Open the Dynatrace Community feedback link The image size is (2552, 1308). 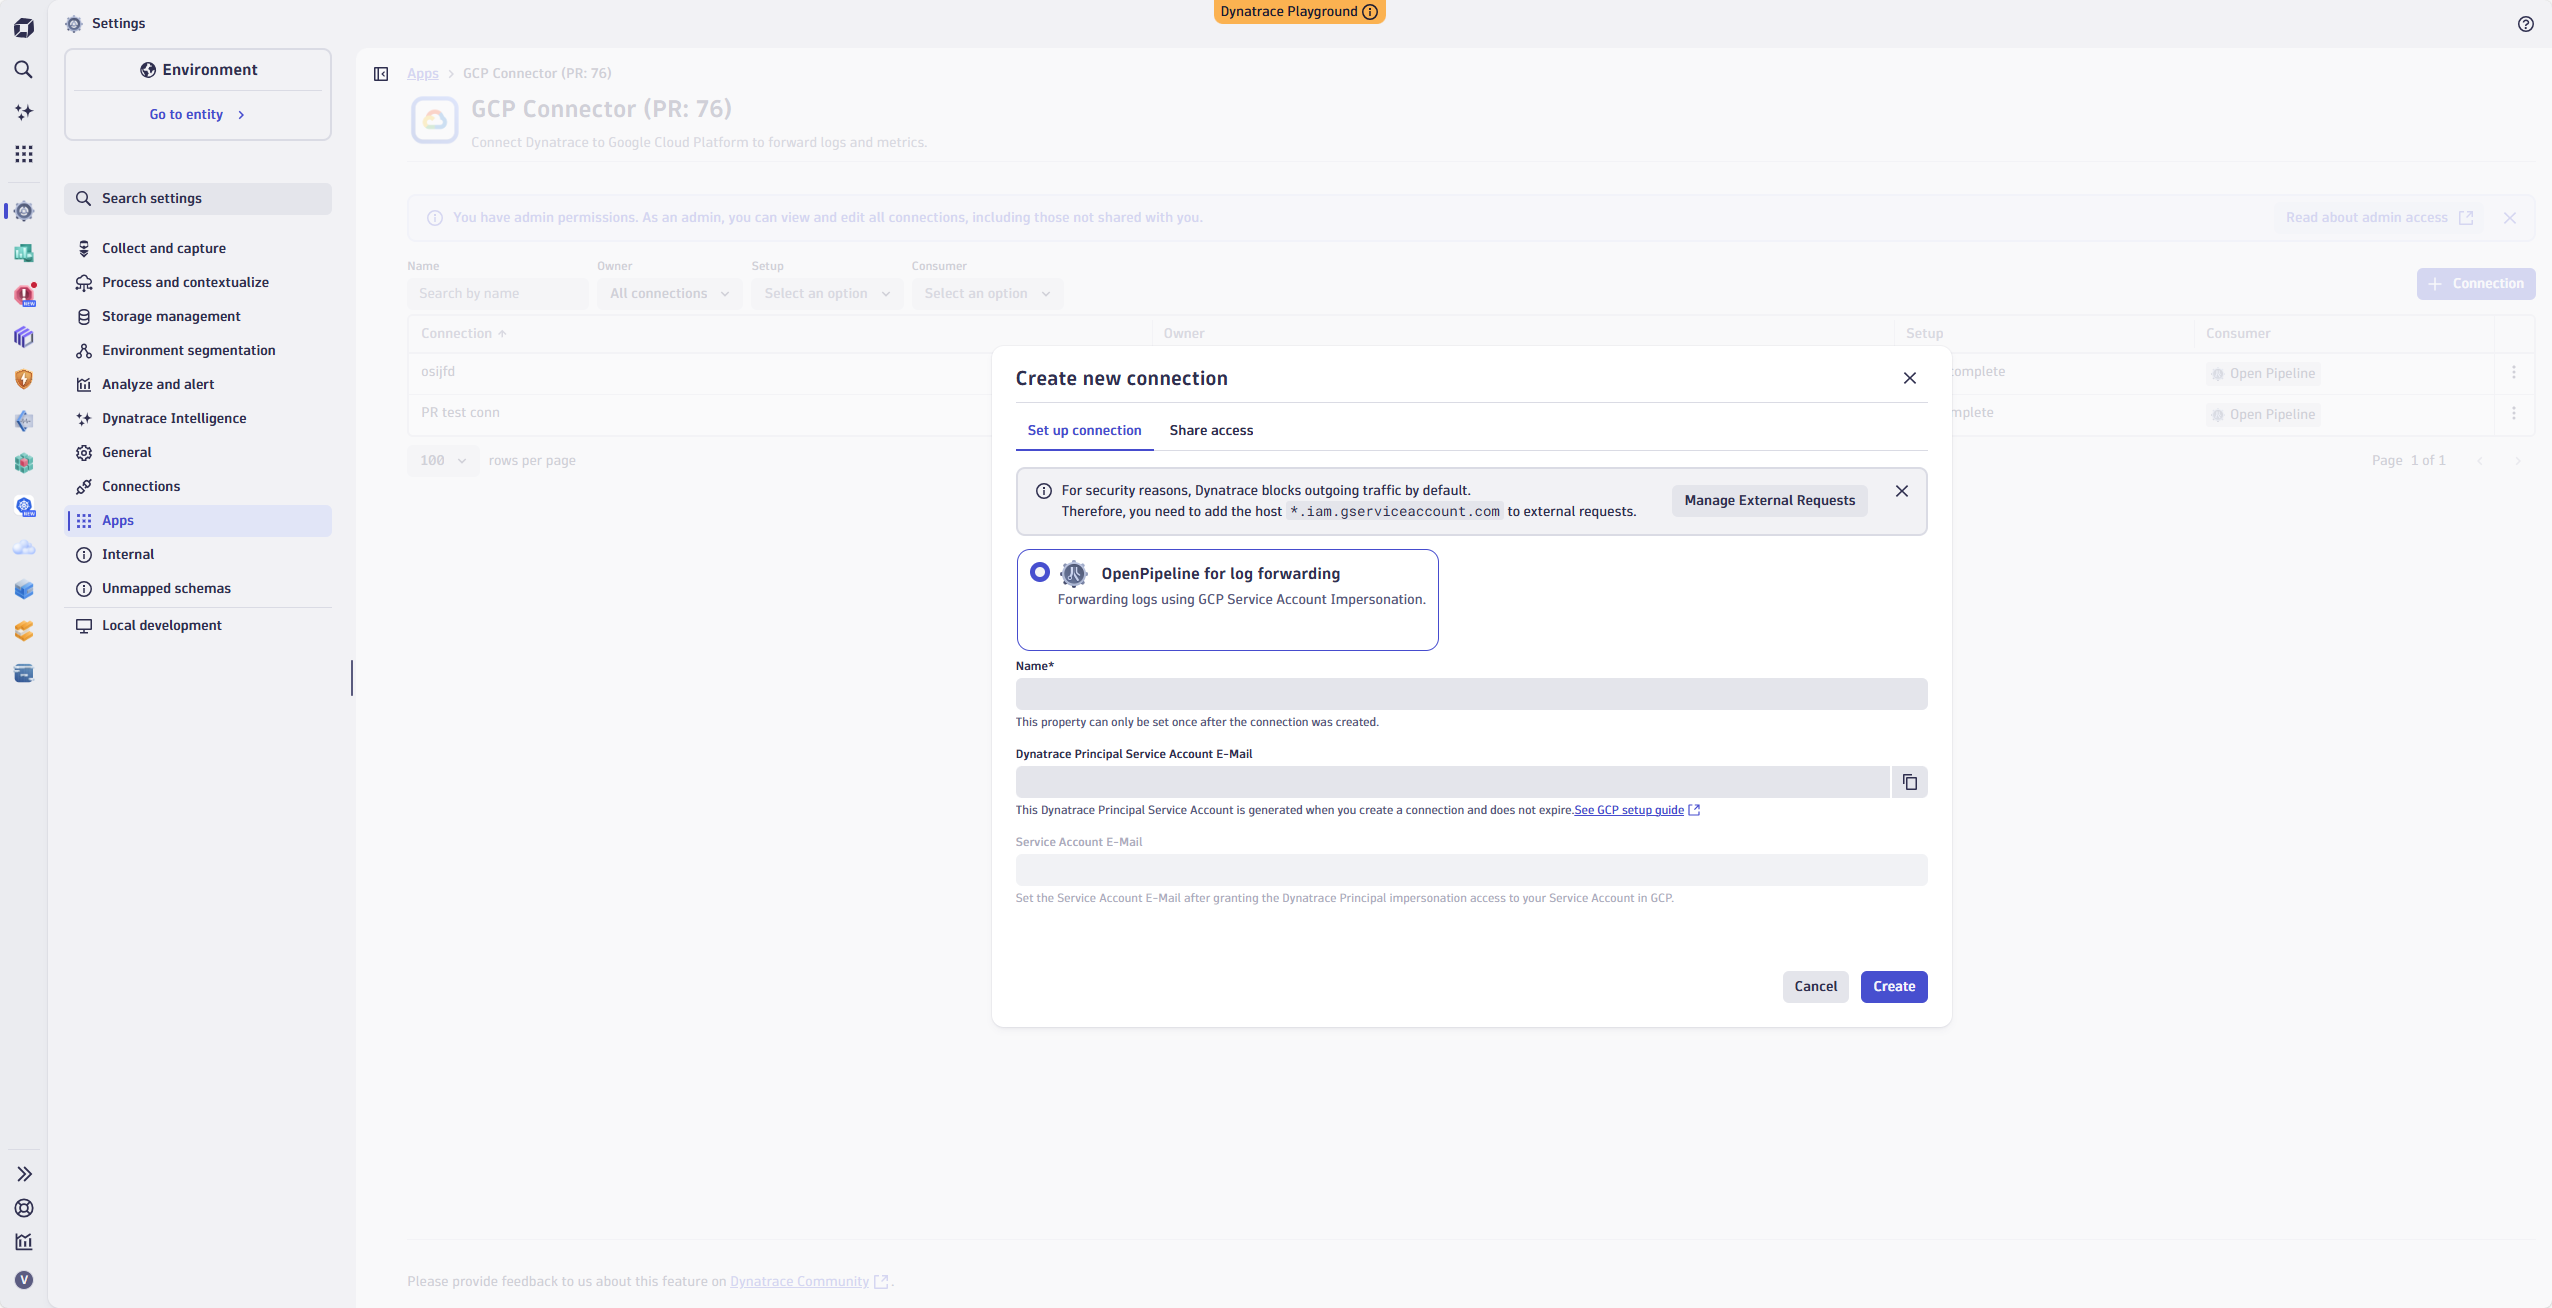click(809, 1282)
